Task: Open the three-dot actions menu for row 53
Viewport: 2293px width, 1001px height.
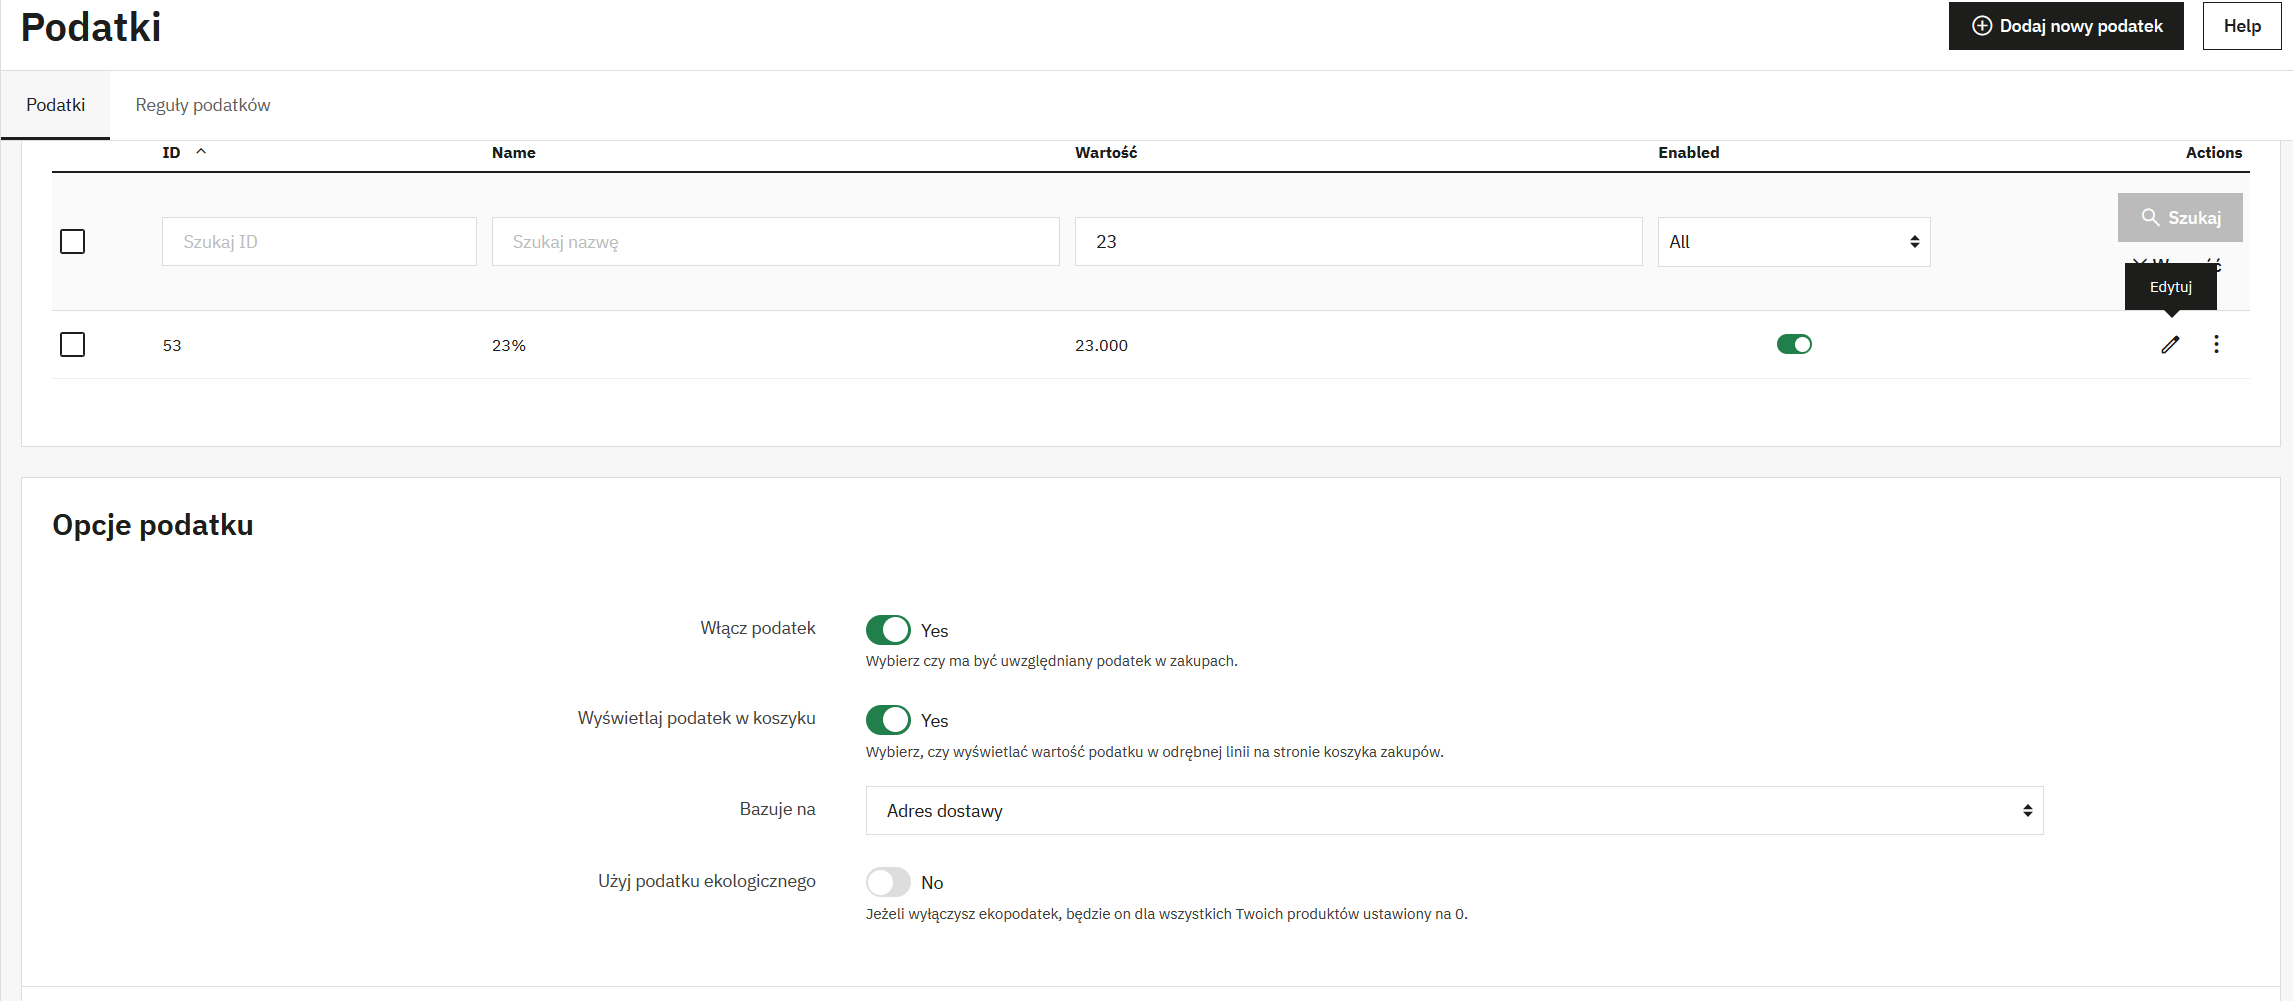Action: point(2216,345)
